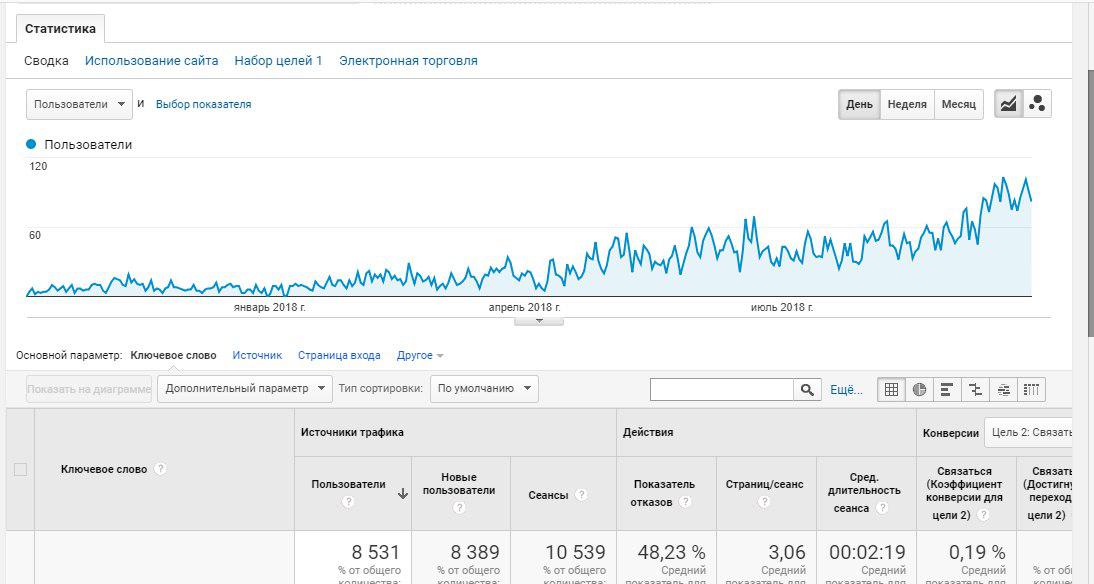
Task: Set chart granularity to День
Action: (x=859, y=104)
